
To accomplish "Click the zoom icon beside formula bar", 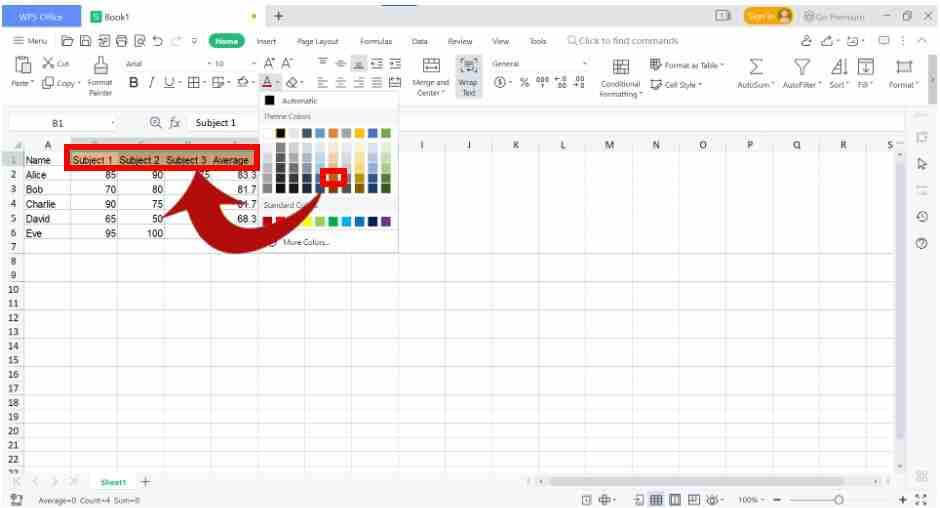I will 155,123.
